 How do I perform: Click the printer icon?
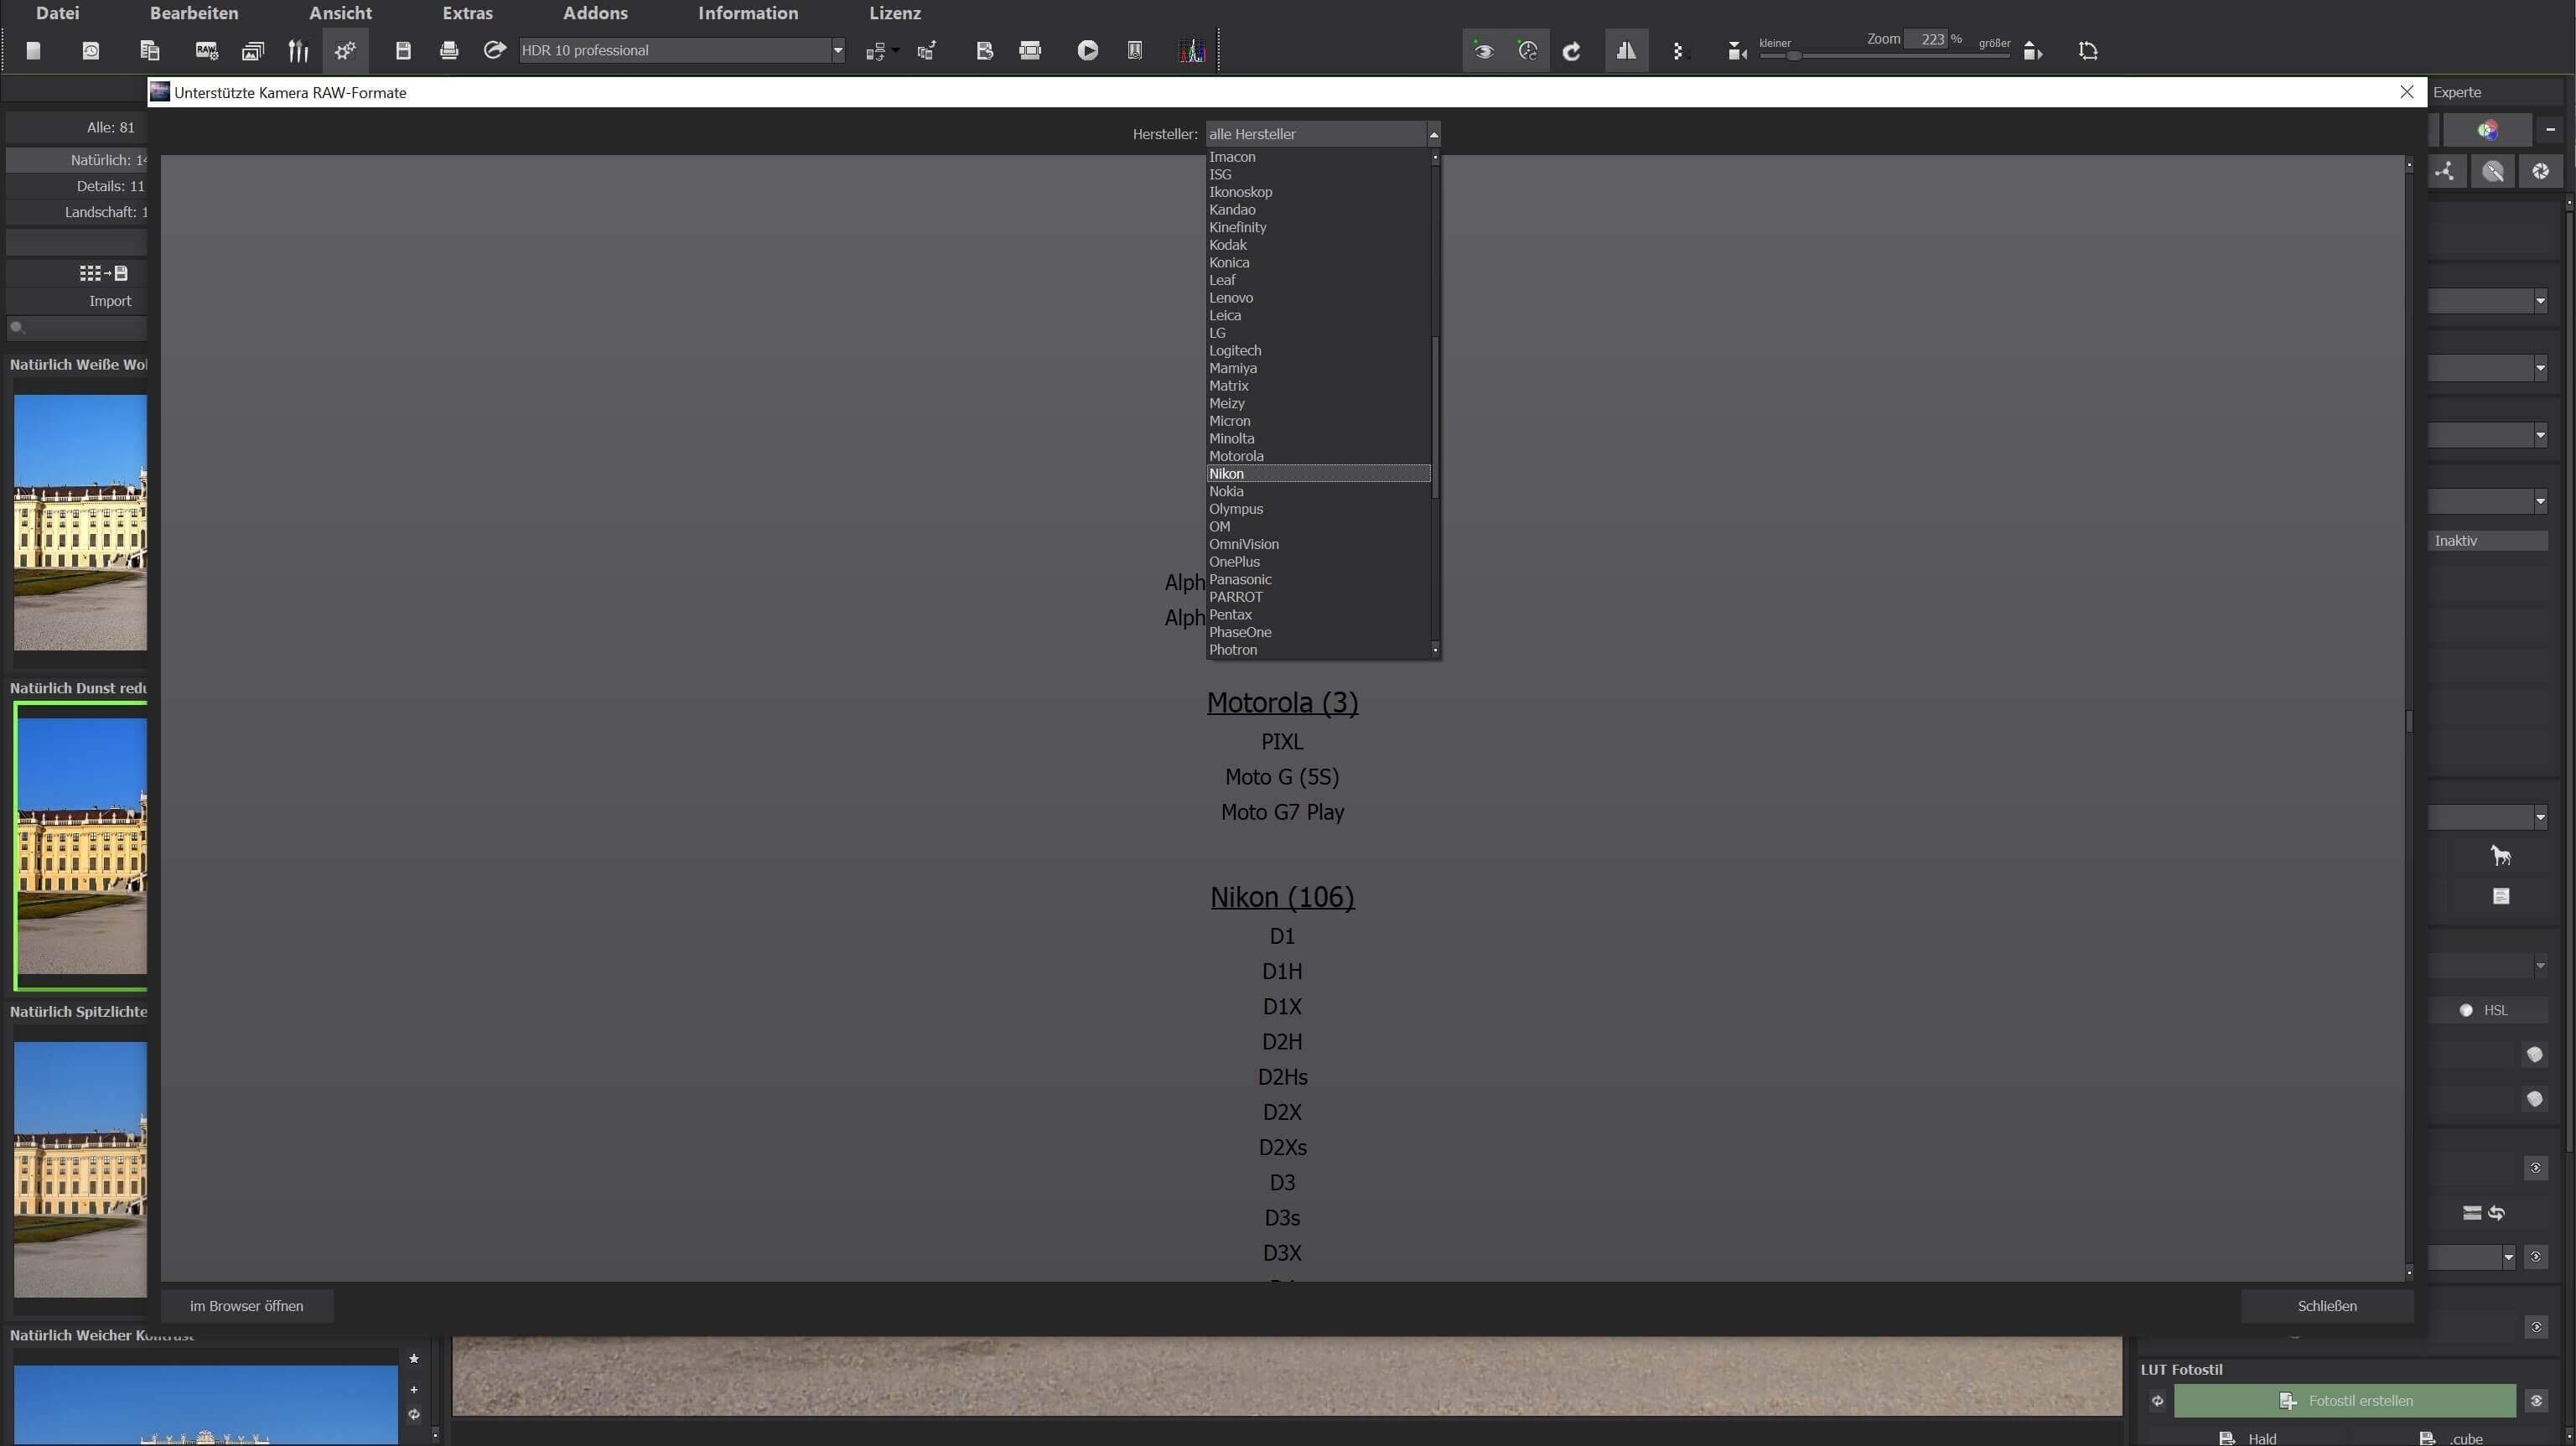pos(449,50)
